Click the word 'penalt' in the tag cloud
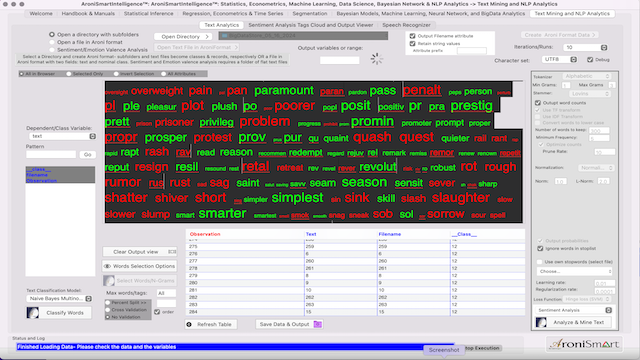The height and width of the screenshot is (360, 640). click(x=422, y=90)
